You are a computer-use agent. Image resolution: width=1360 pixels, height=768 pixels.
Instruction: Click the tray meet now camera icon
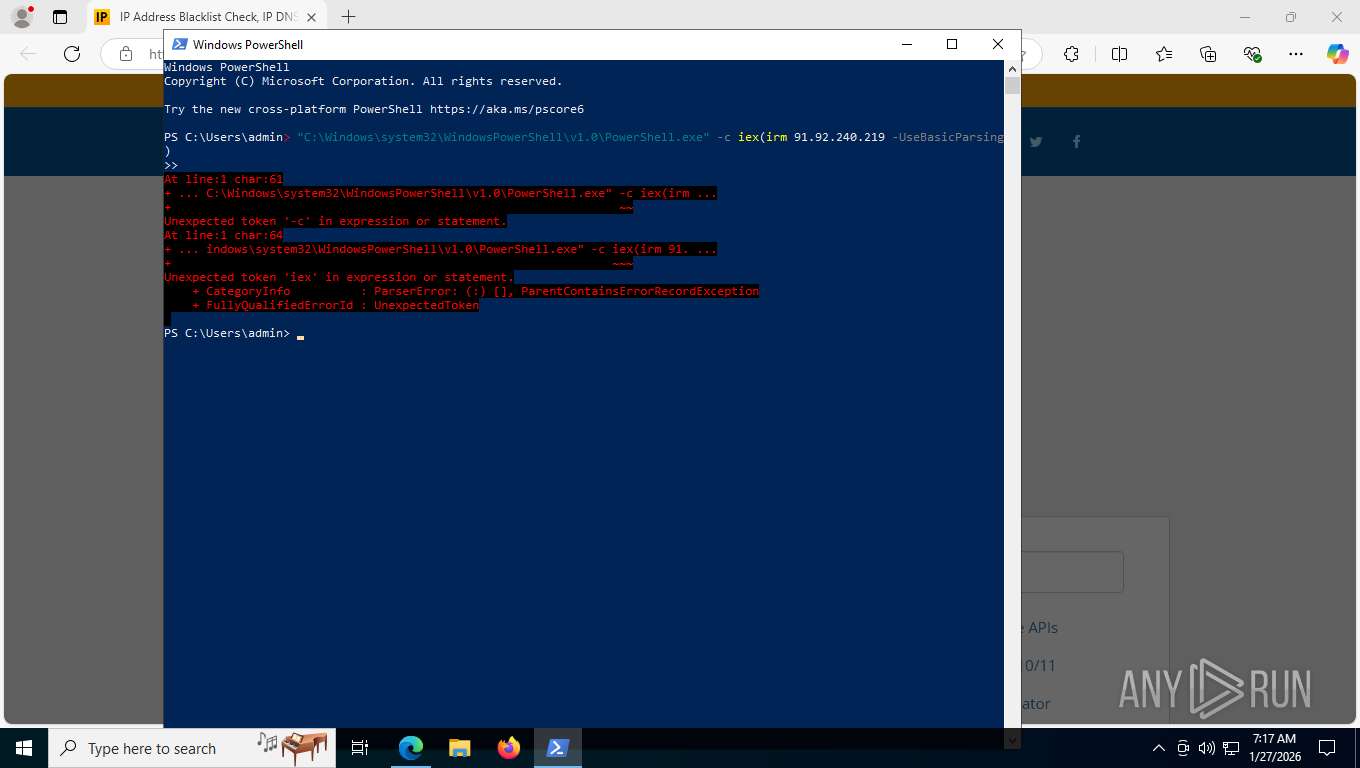tap(1183, 748)
